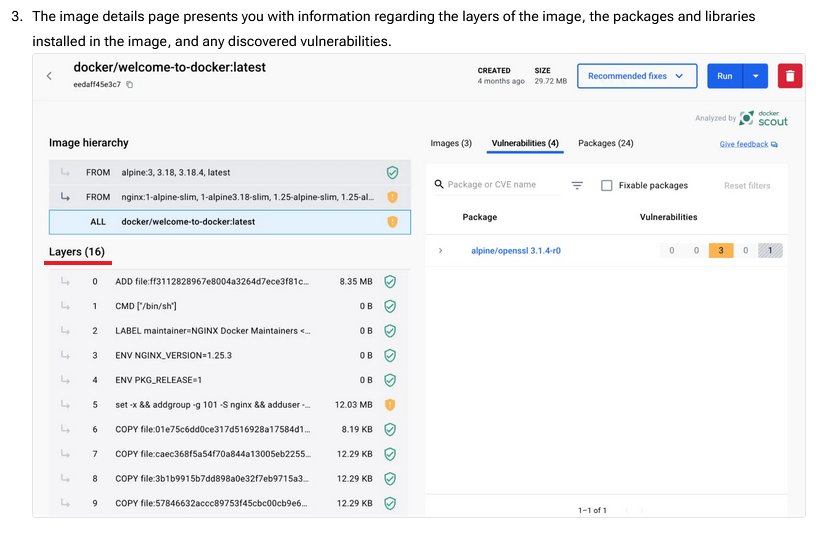Open the Run button dropdown arrow

[755, 76]
